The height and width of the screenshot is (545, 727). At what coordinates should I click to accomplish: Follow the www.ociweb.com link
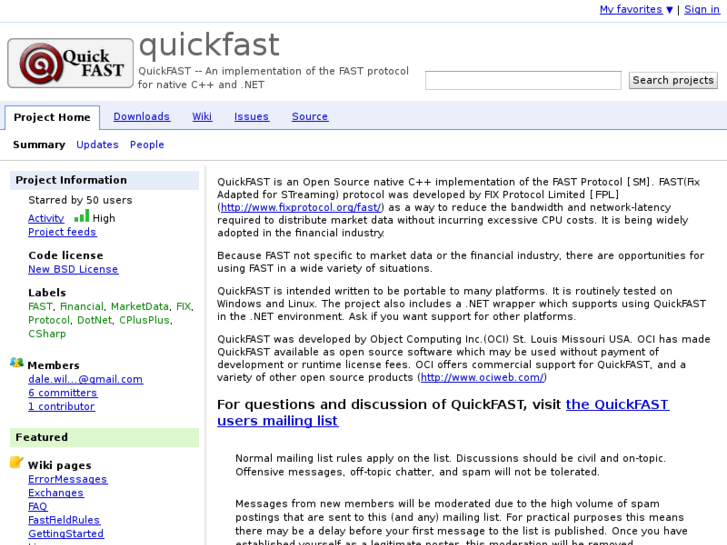(482, 378)
